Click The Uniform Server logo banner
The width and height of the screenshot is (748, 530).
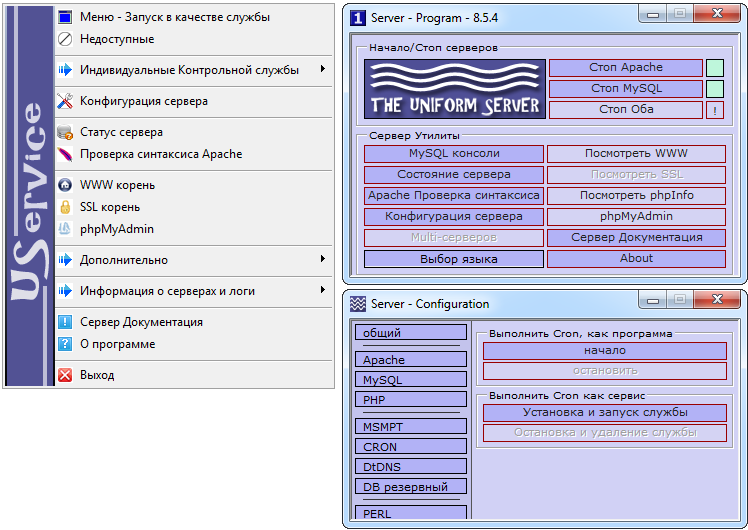click(455, 89)
